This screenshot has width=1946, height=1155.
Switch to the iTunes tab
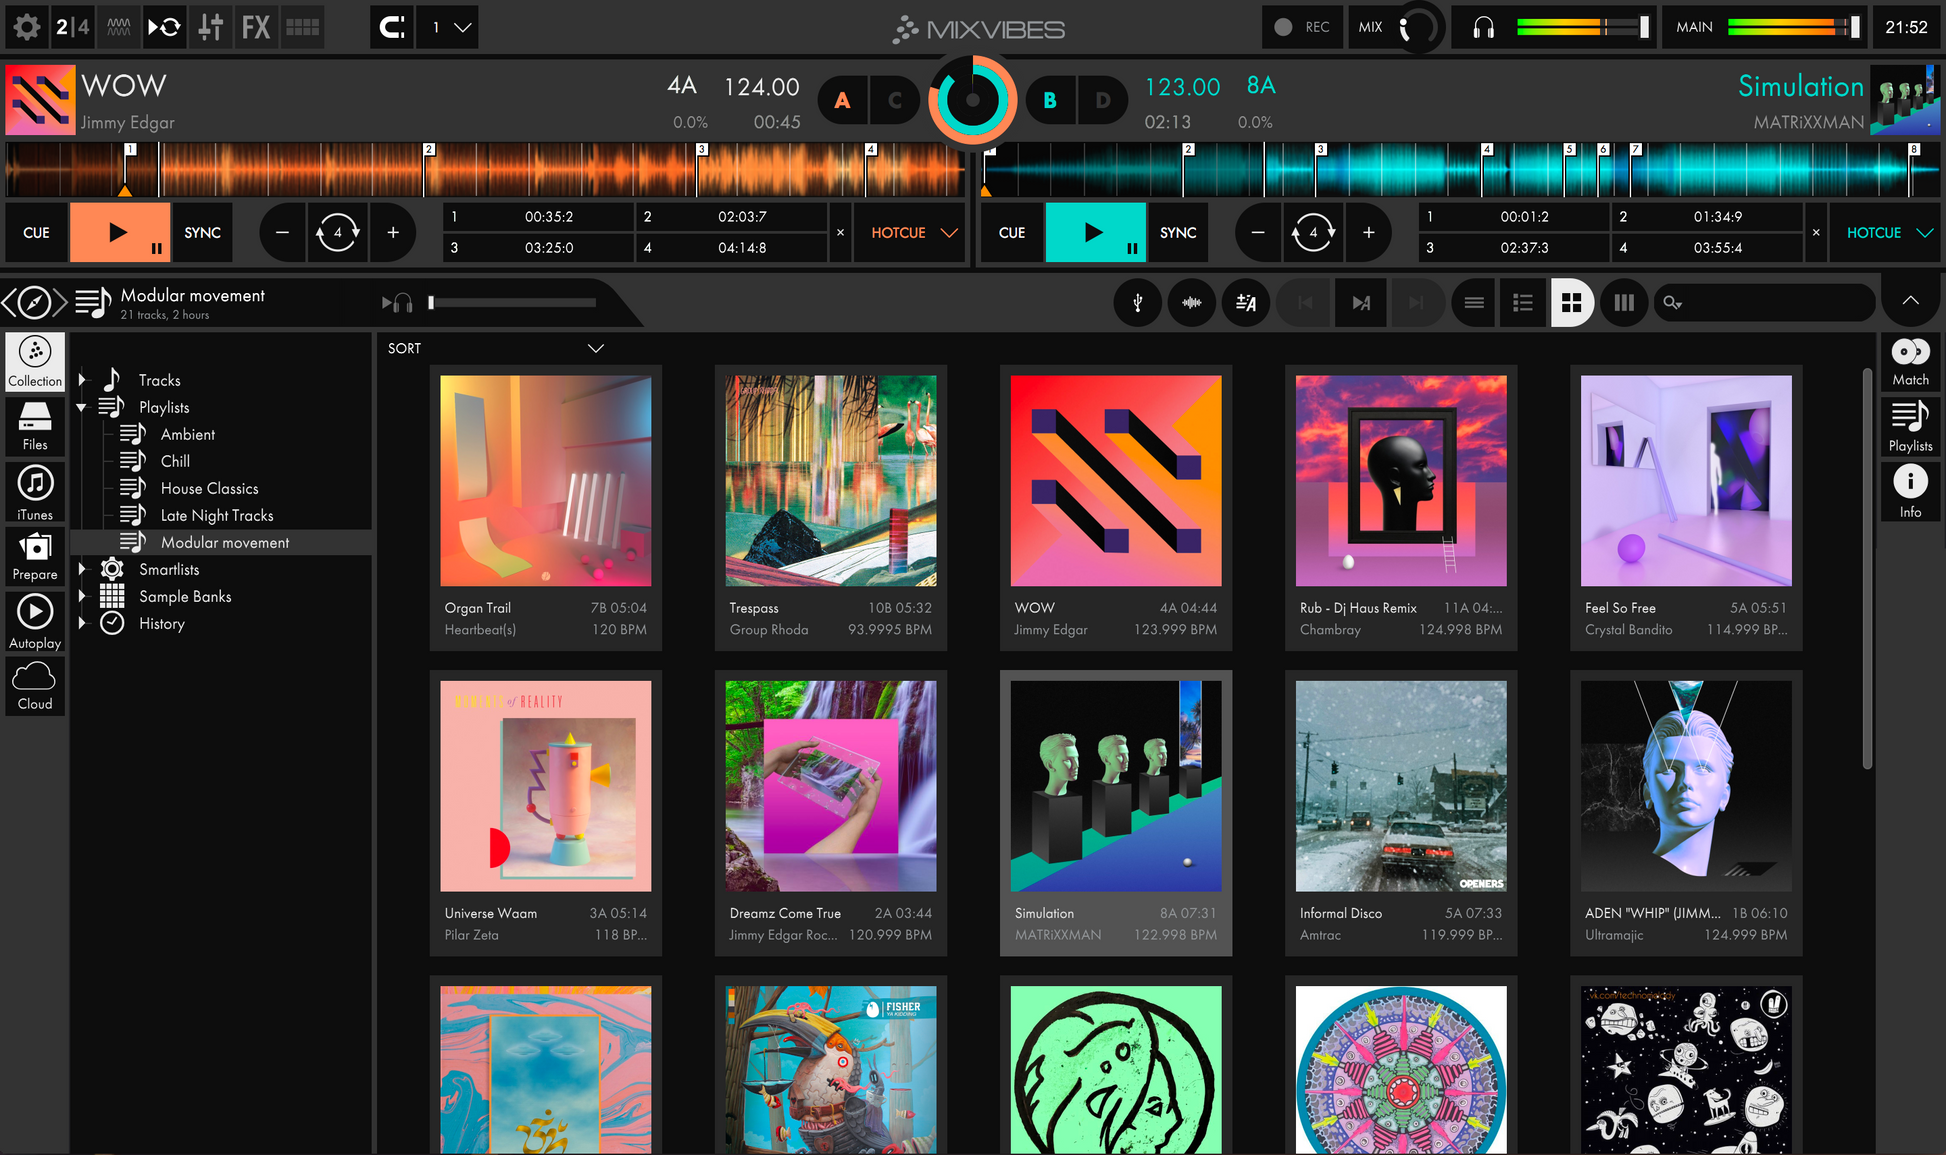34,490
